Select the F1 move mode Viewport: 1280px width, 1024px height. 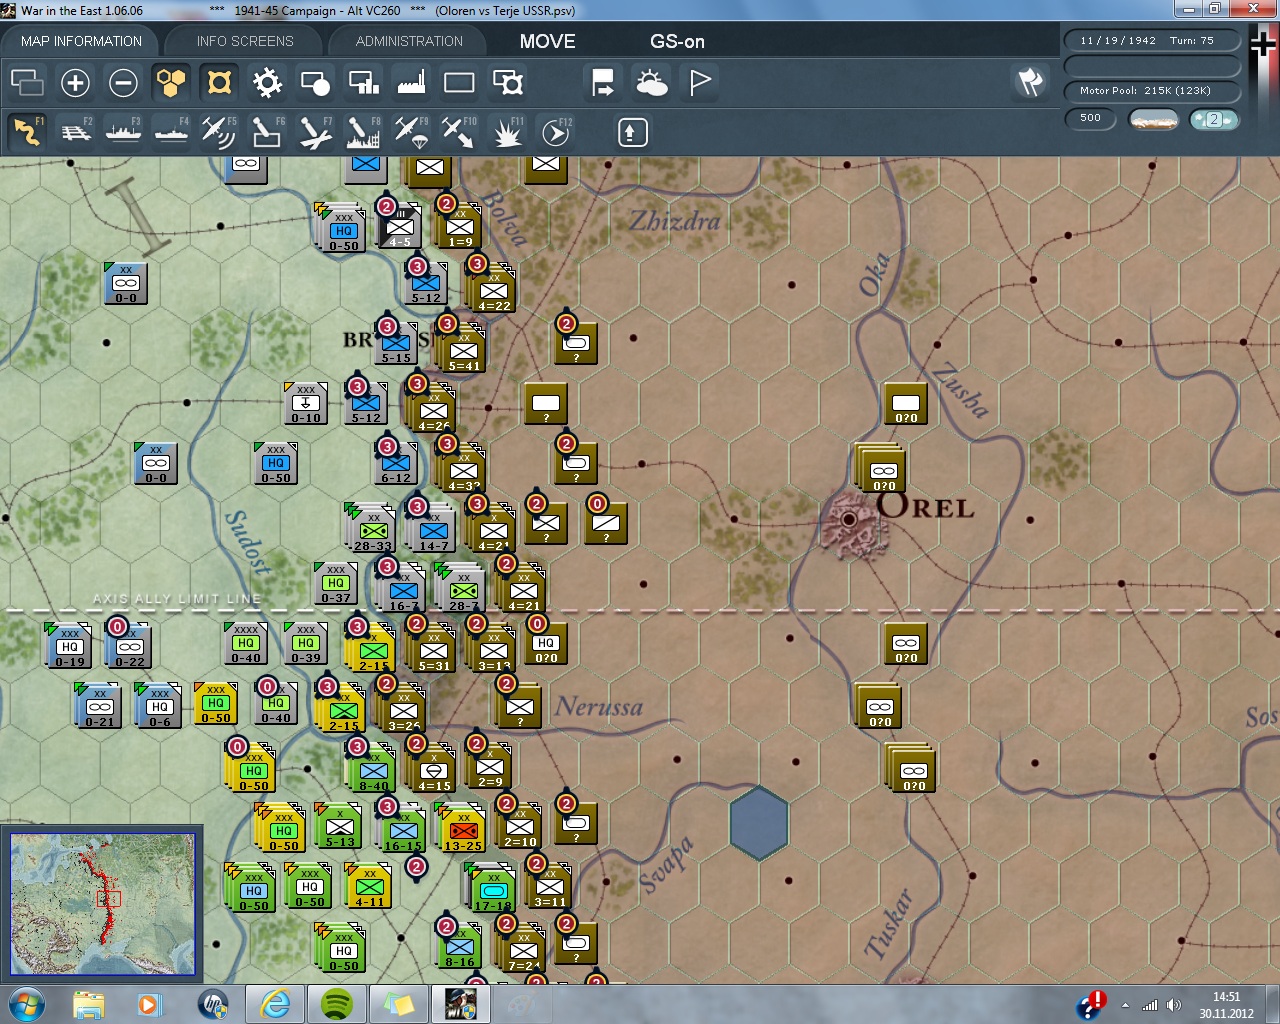[x=27, y=132]
